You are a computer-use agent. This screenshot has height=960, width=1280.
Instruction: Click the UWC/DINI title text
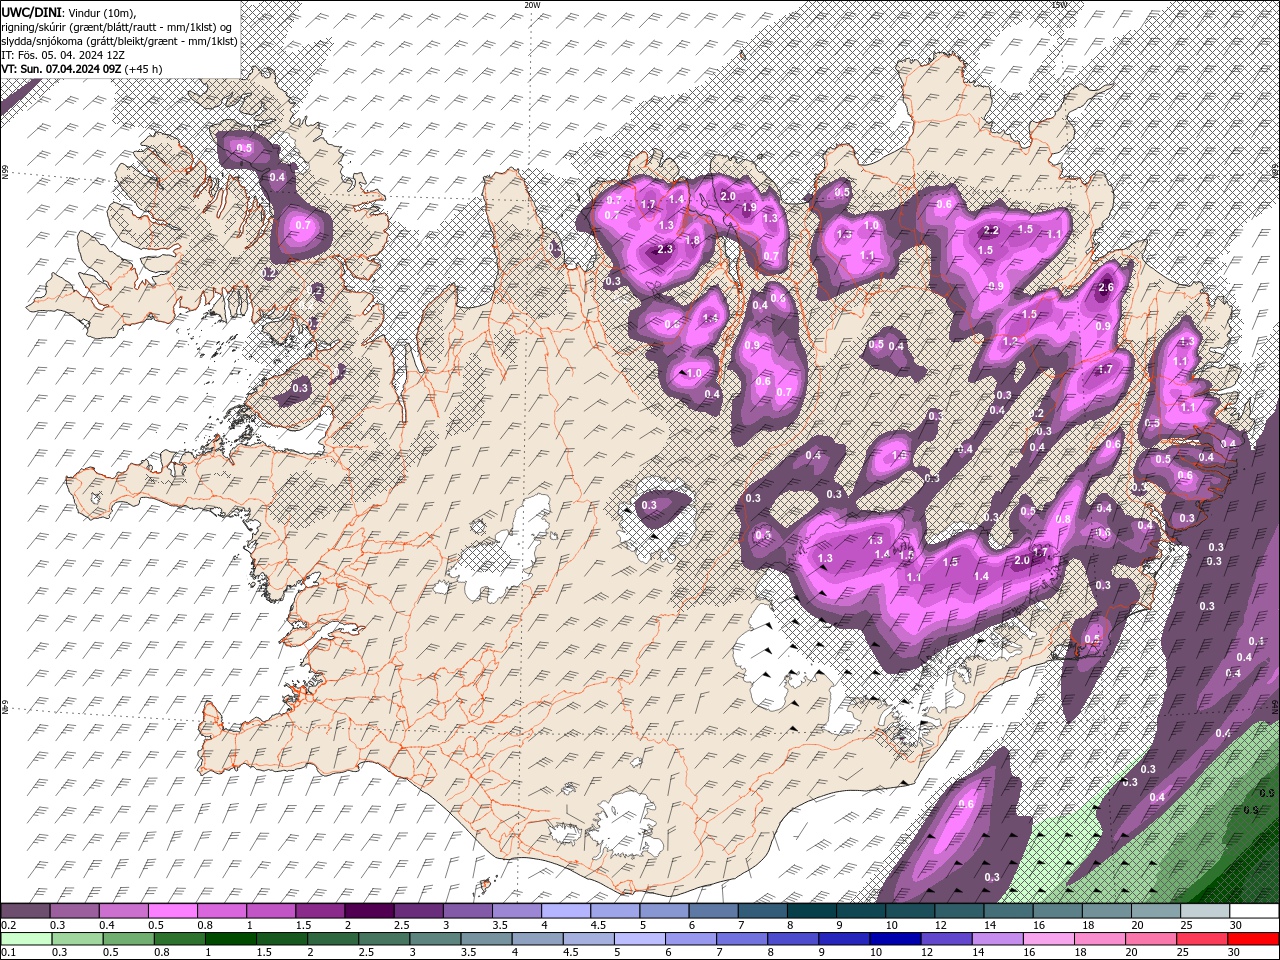pyautogui.click(x=32, y=12)
